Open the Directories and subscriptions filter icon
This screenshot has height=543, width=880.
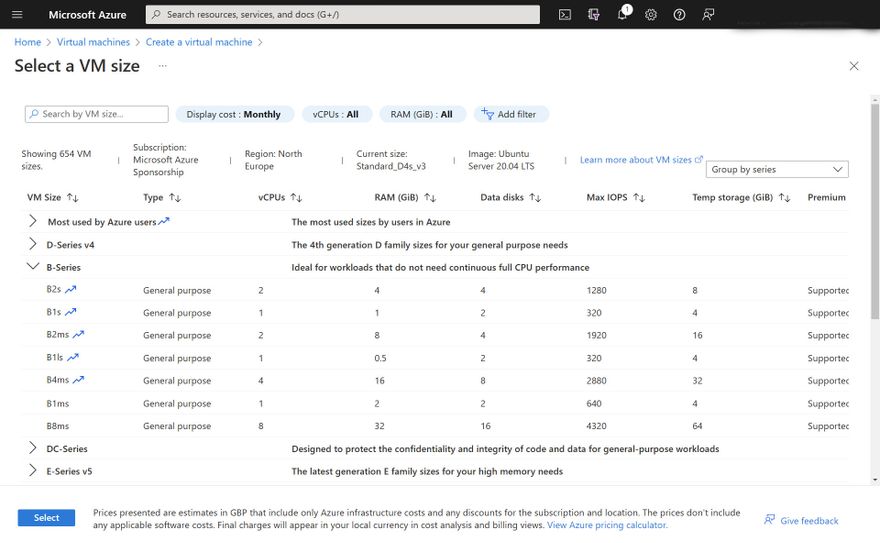[x=594, y=15]
